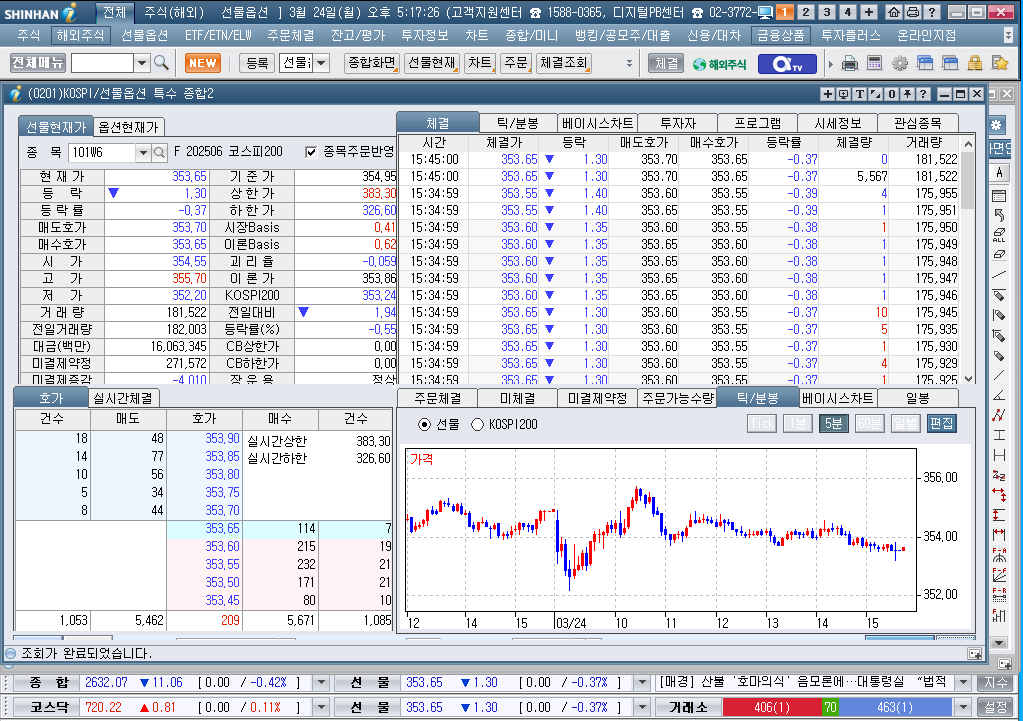The height and width of the screenshot is (721, 1023).
Task: Add a new virtual screen with plus
Action: 868,12
